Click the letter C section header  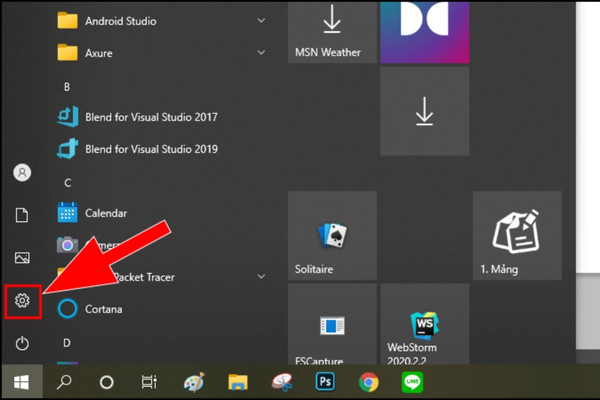67,183
